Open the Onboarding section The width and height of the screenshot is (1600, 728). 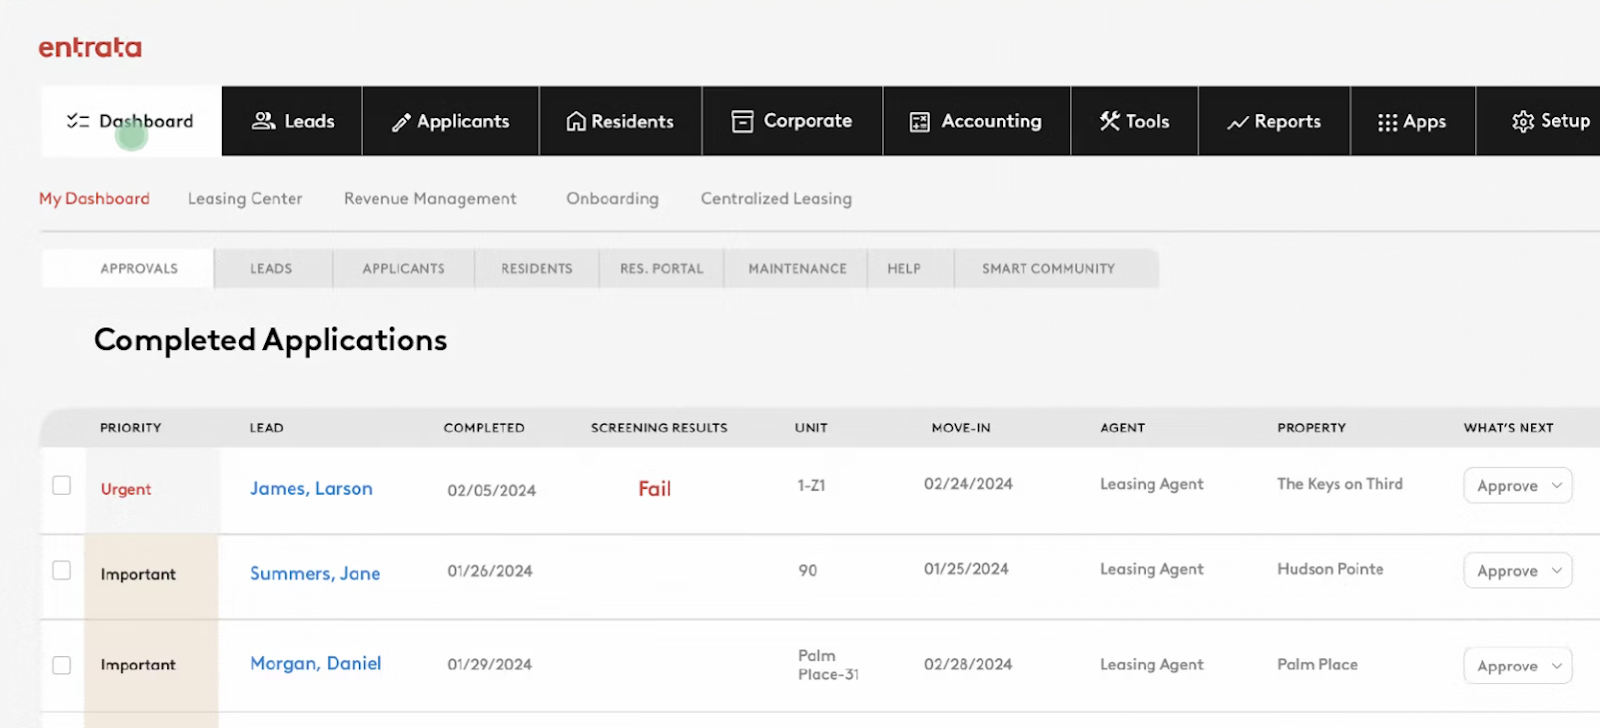click(x=612, y=199)
